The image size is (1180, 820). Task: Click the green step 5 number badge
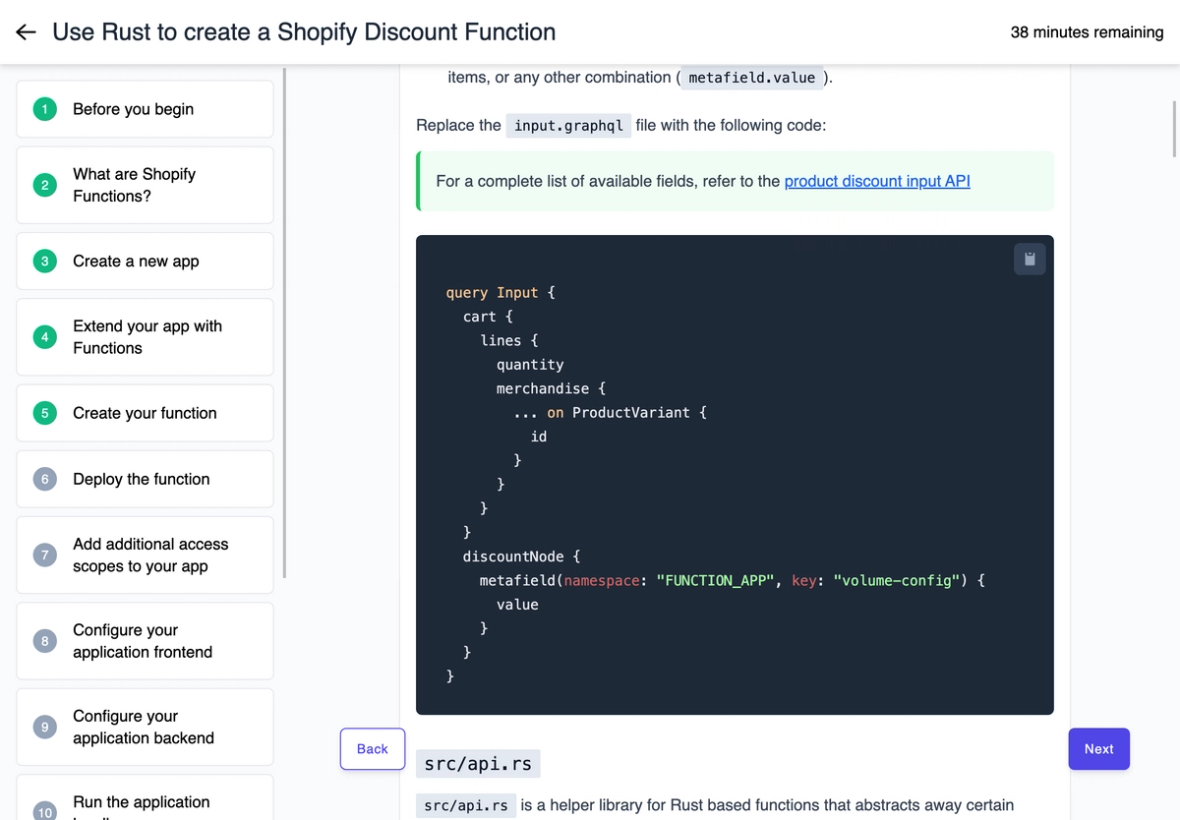coord(44,413)
